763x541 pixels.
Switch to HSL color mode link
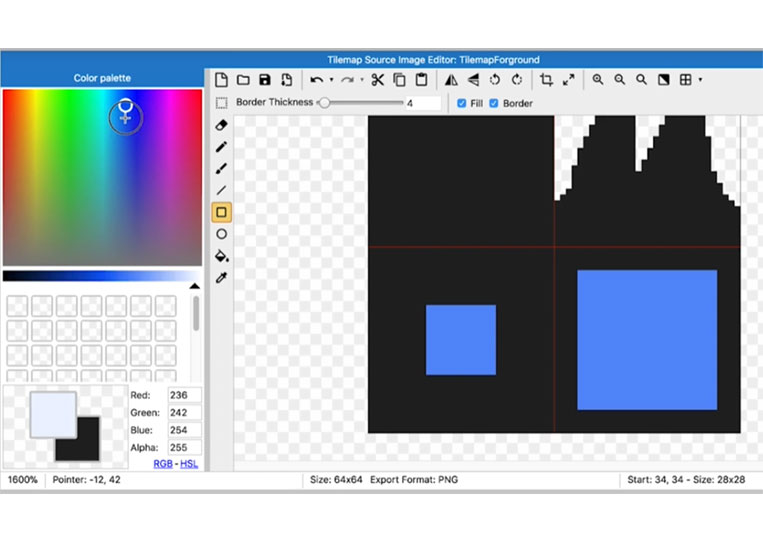189,464
